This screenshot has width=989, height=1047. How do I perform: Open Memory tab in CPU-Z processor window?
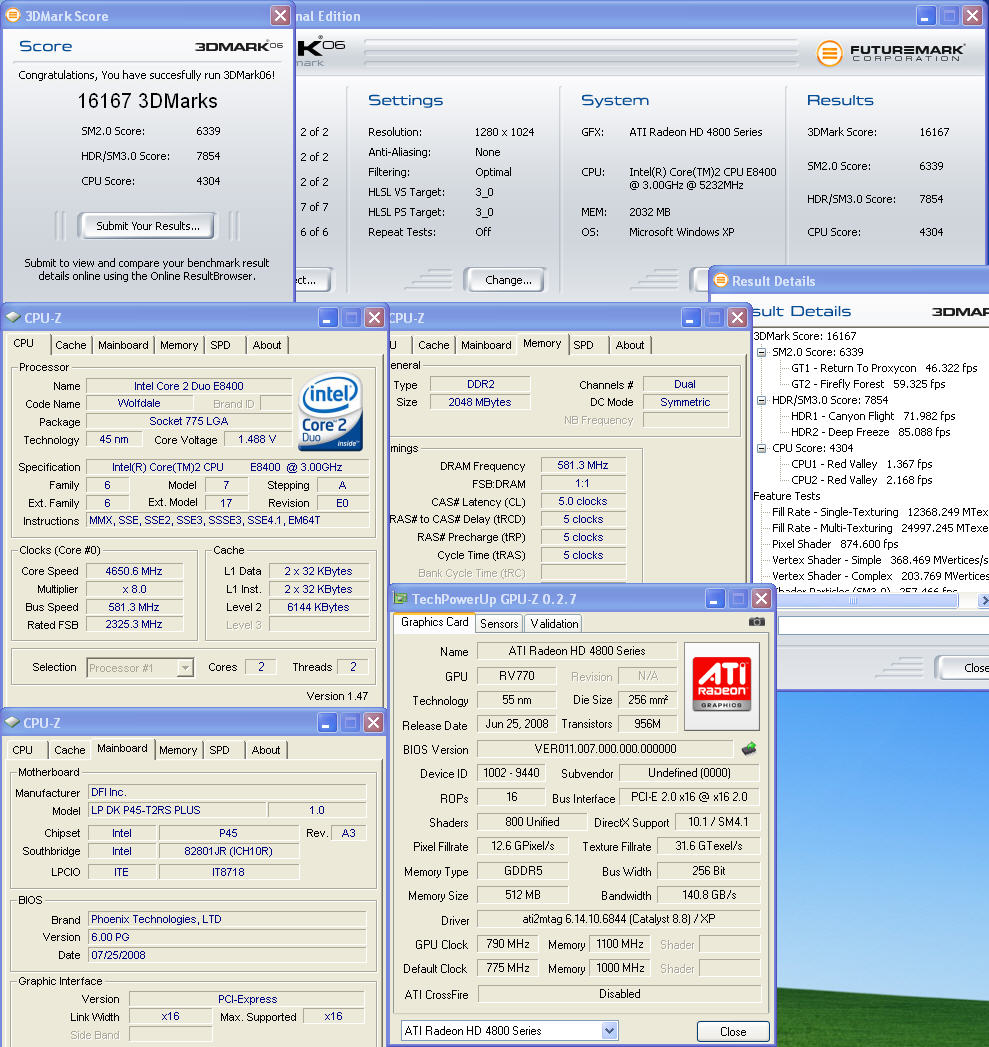click(179, 345)
